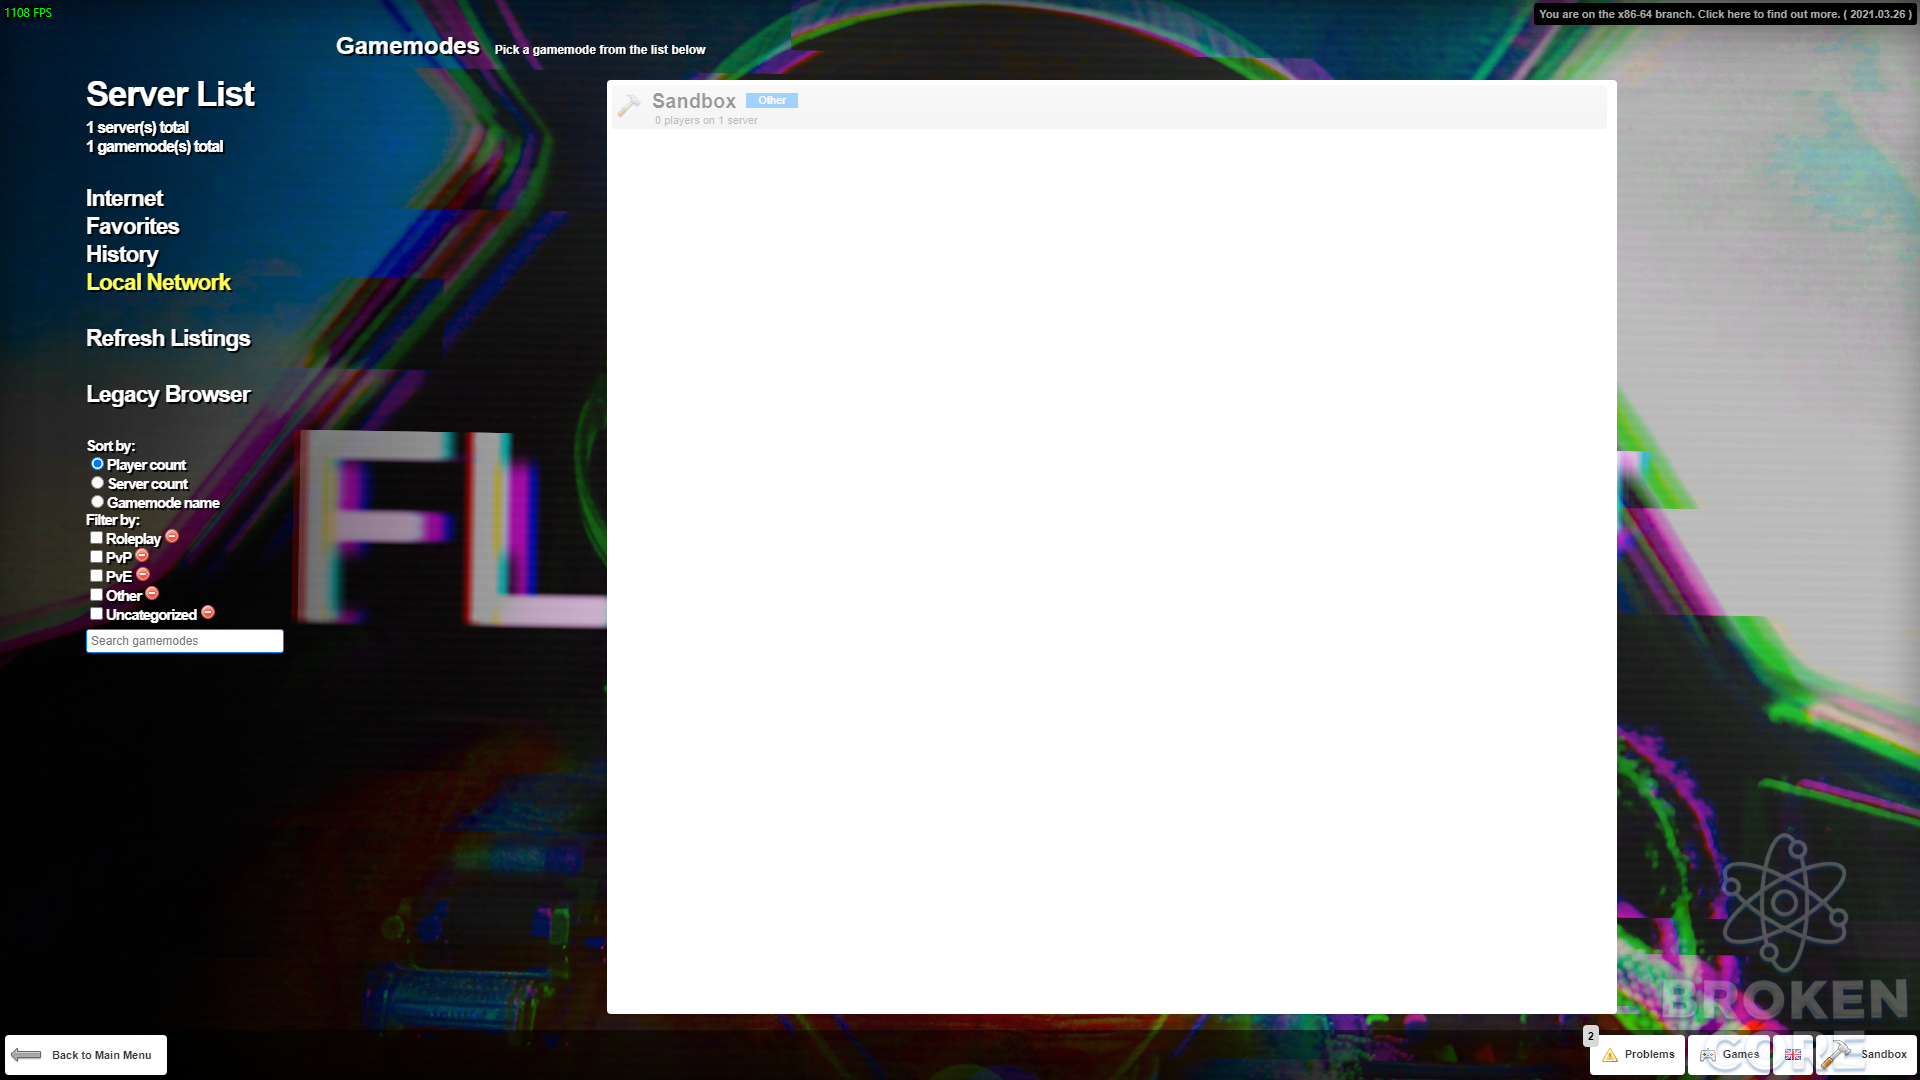The width and height of the screenshot is (1920, 1080).
Task: Click the '1 gamemode(s) total' text
Action: click(x=154, y=146)
